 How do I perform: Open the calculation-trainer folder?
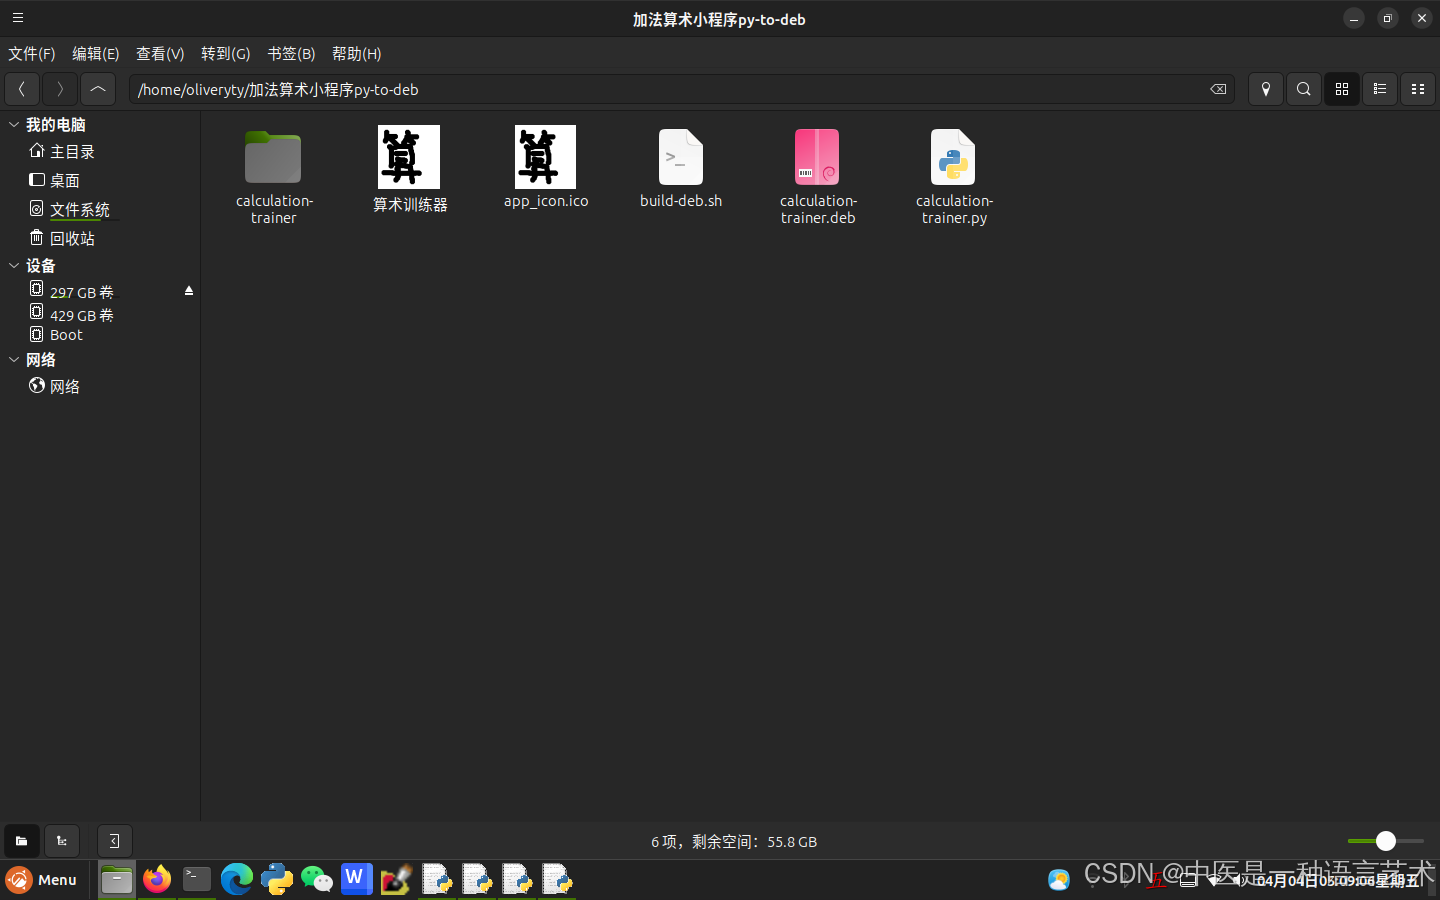[273, 157]
